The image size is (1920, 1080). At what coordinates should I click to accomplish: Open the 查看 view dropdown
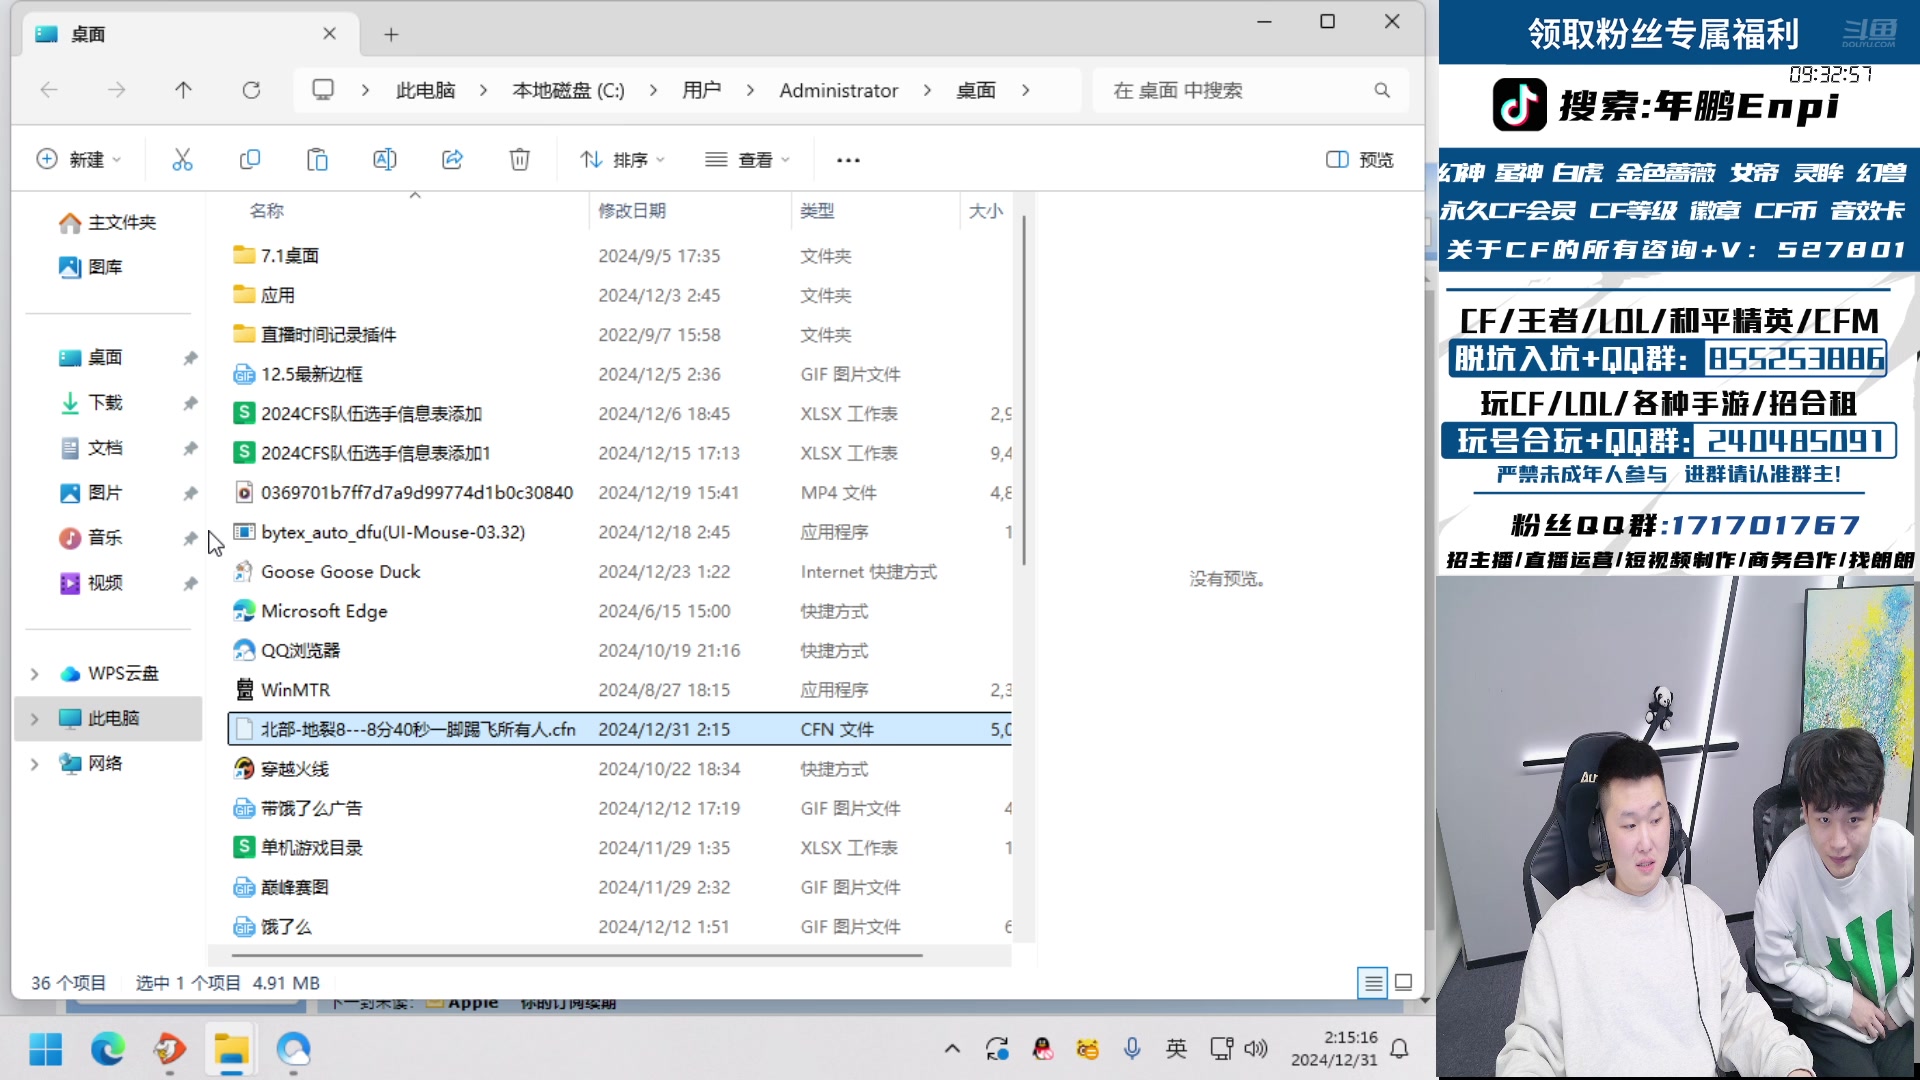747,160
